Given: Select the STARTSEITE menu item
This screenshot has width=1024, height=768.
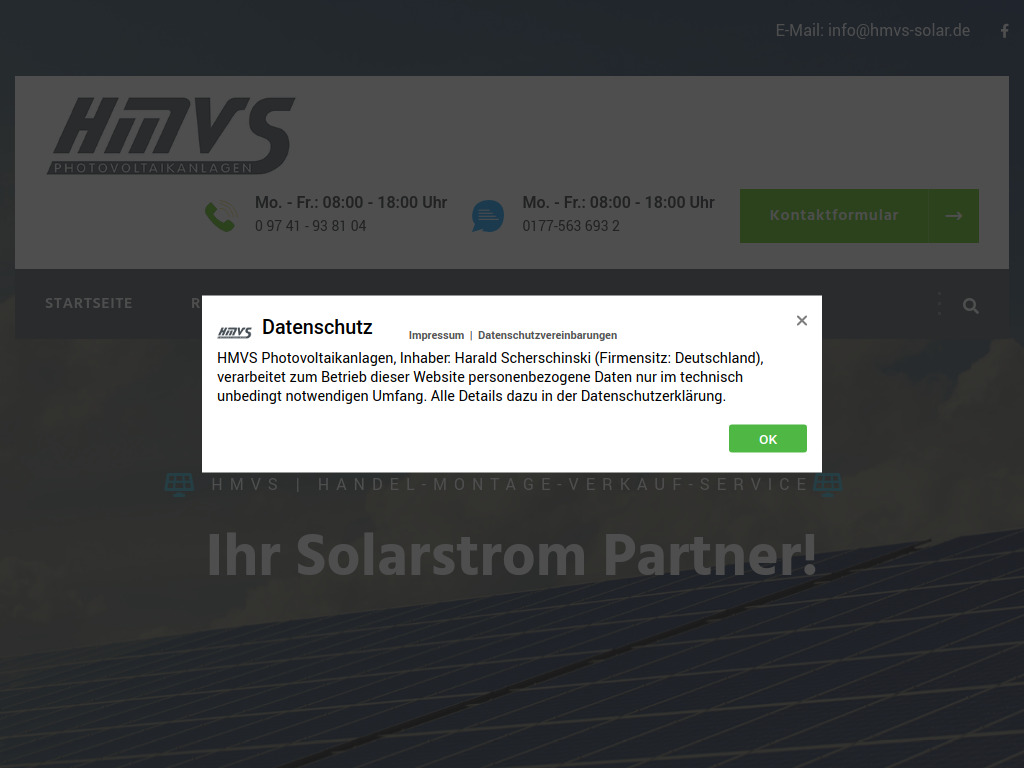Looking at the screenshot, I should pos(89,303).
